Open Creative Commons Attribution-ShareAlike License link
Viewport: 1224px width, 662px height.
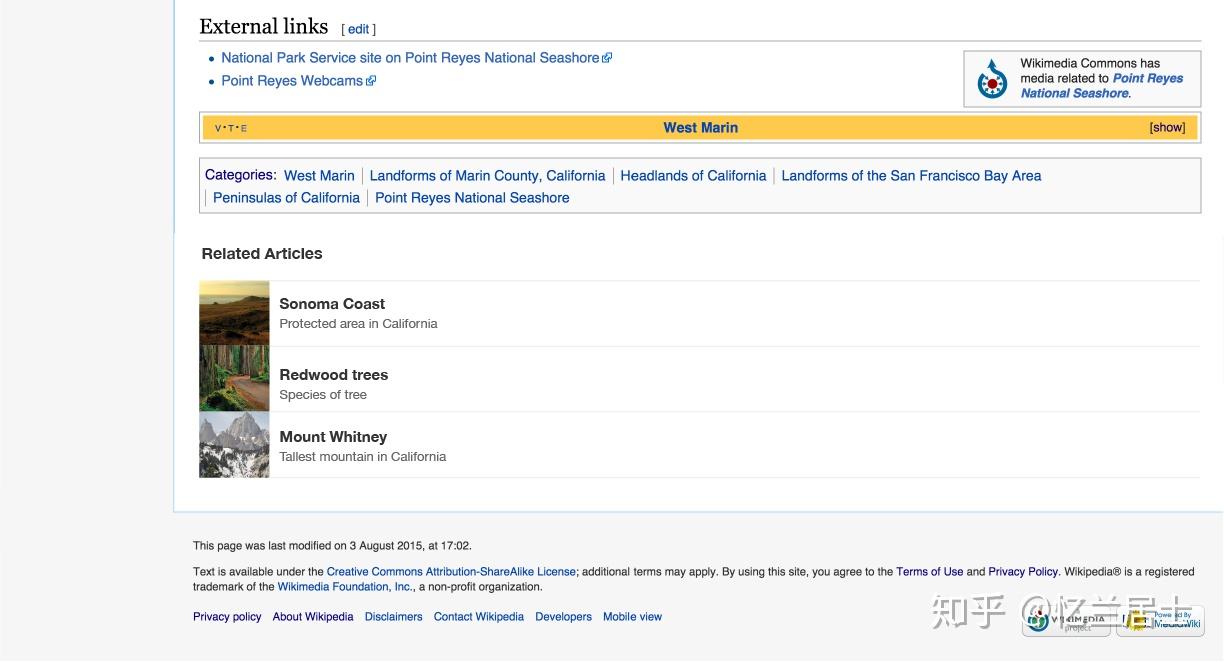pyautogui.click(x=451, y=572)
